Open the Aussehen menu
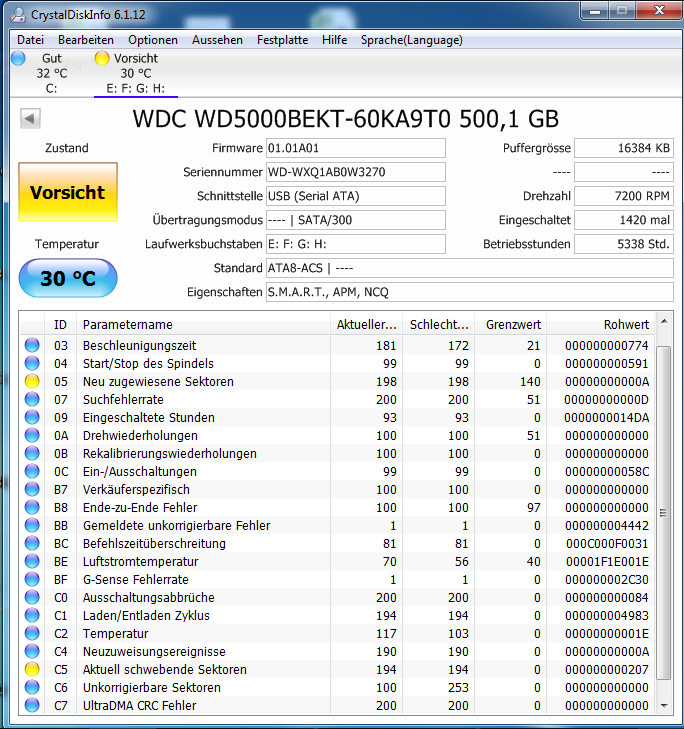 click(x=217, y=40)
